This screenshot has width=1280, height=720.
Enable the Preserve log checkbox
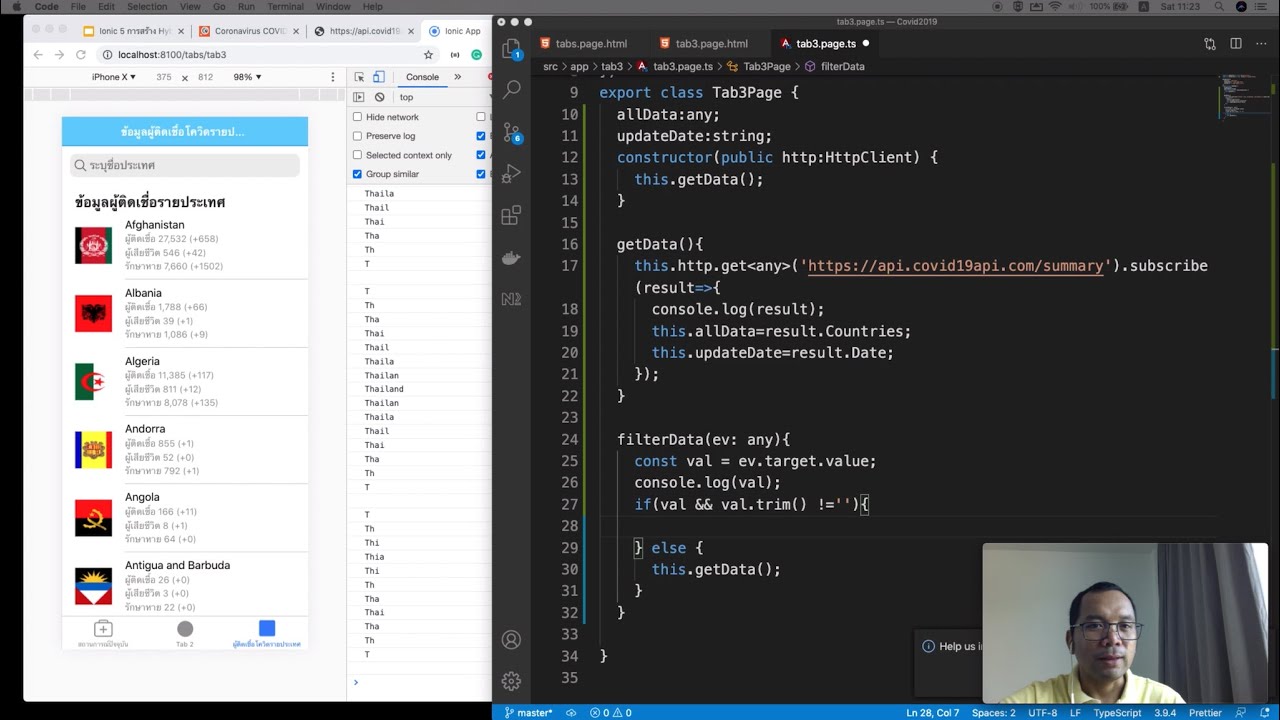click(357, 136)
